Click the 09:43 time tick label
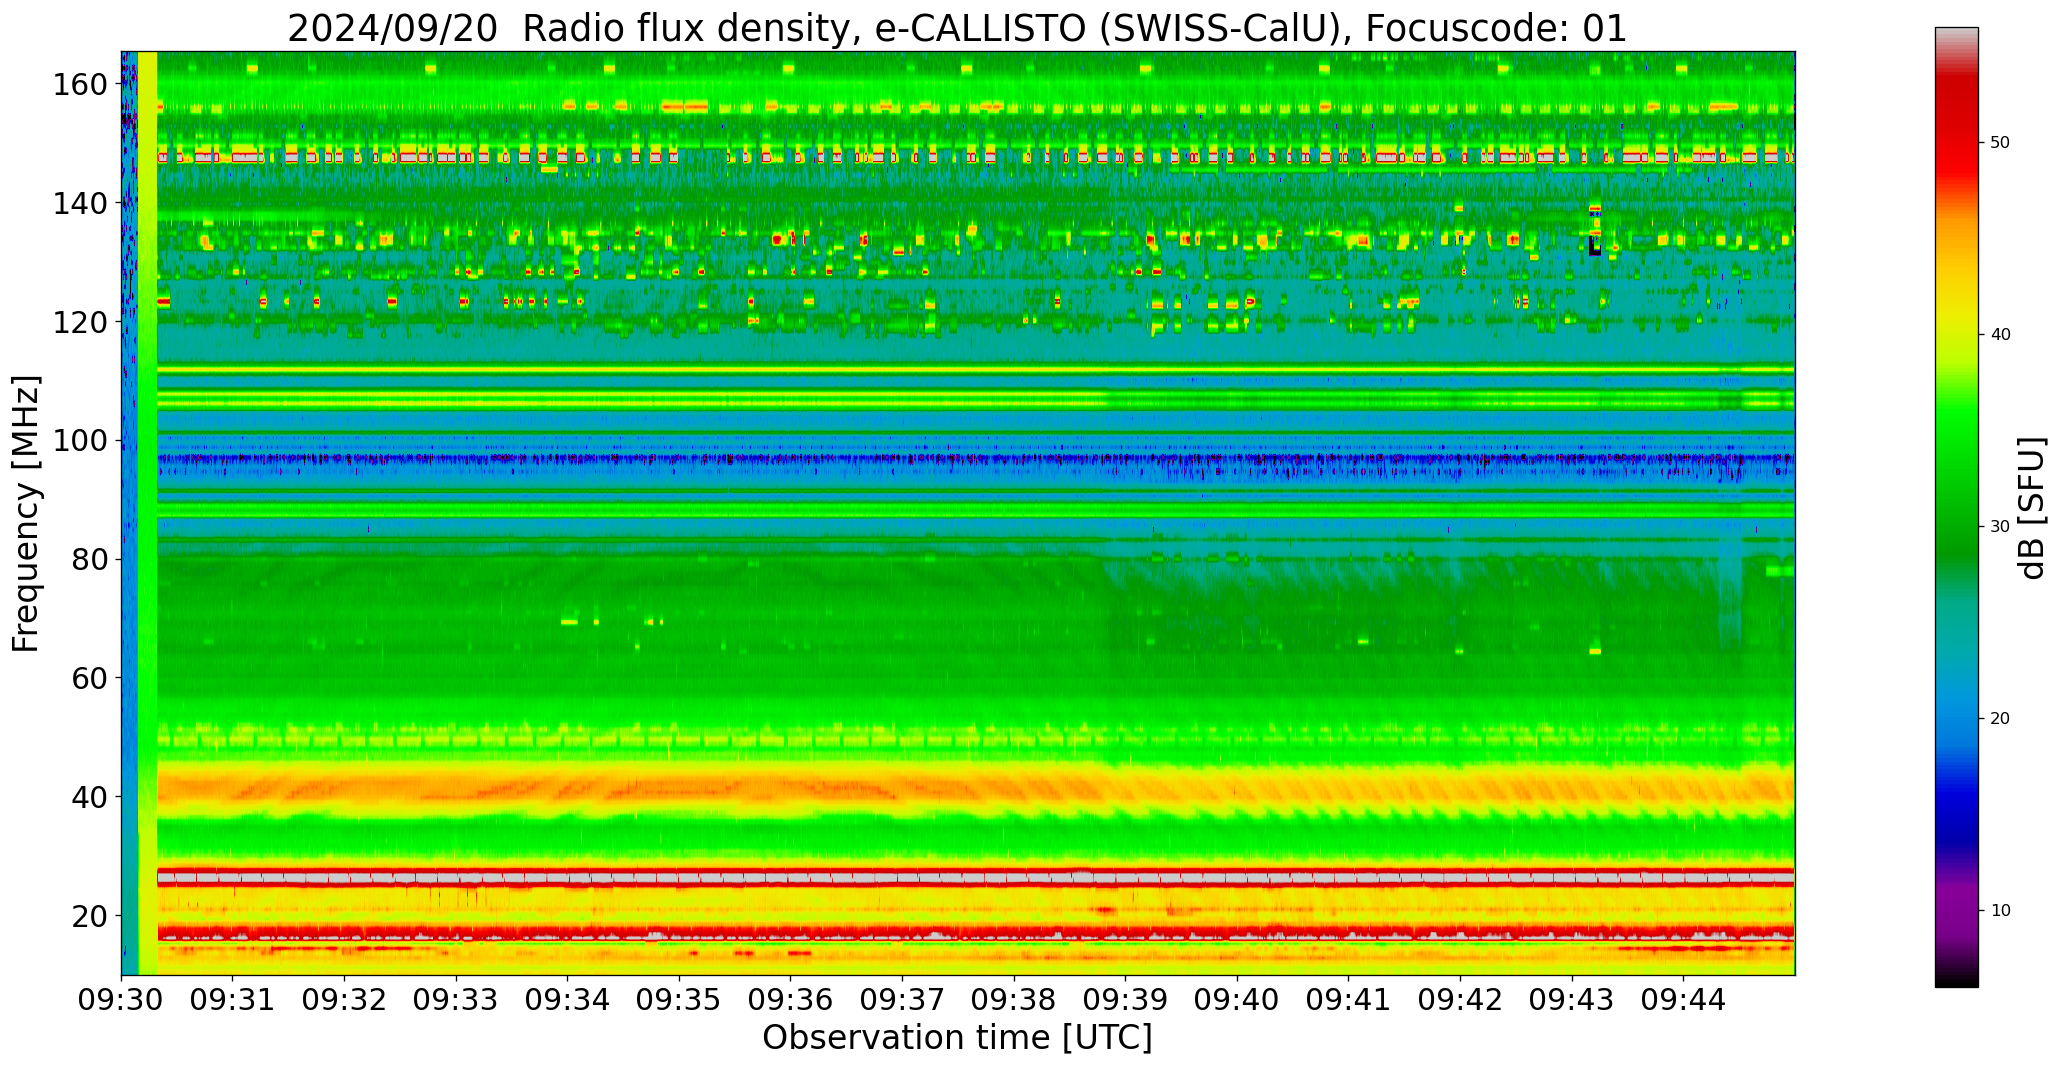 click(1572, 999)
